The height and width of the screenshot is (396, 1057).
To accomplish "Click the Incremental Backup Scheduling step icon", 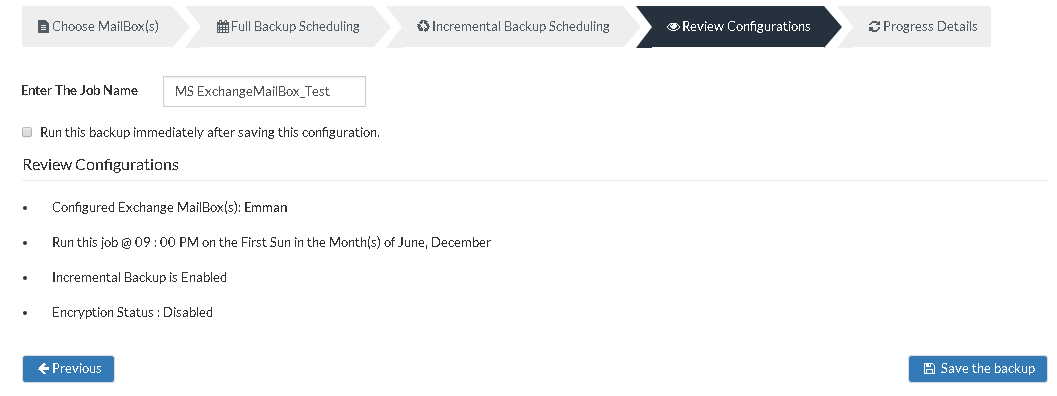I will tap(423, 26).
